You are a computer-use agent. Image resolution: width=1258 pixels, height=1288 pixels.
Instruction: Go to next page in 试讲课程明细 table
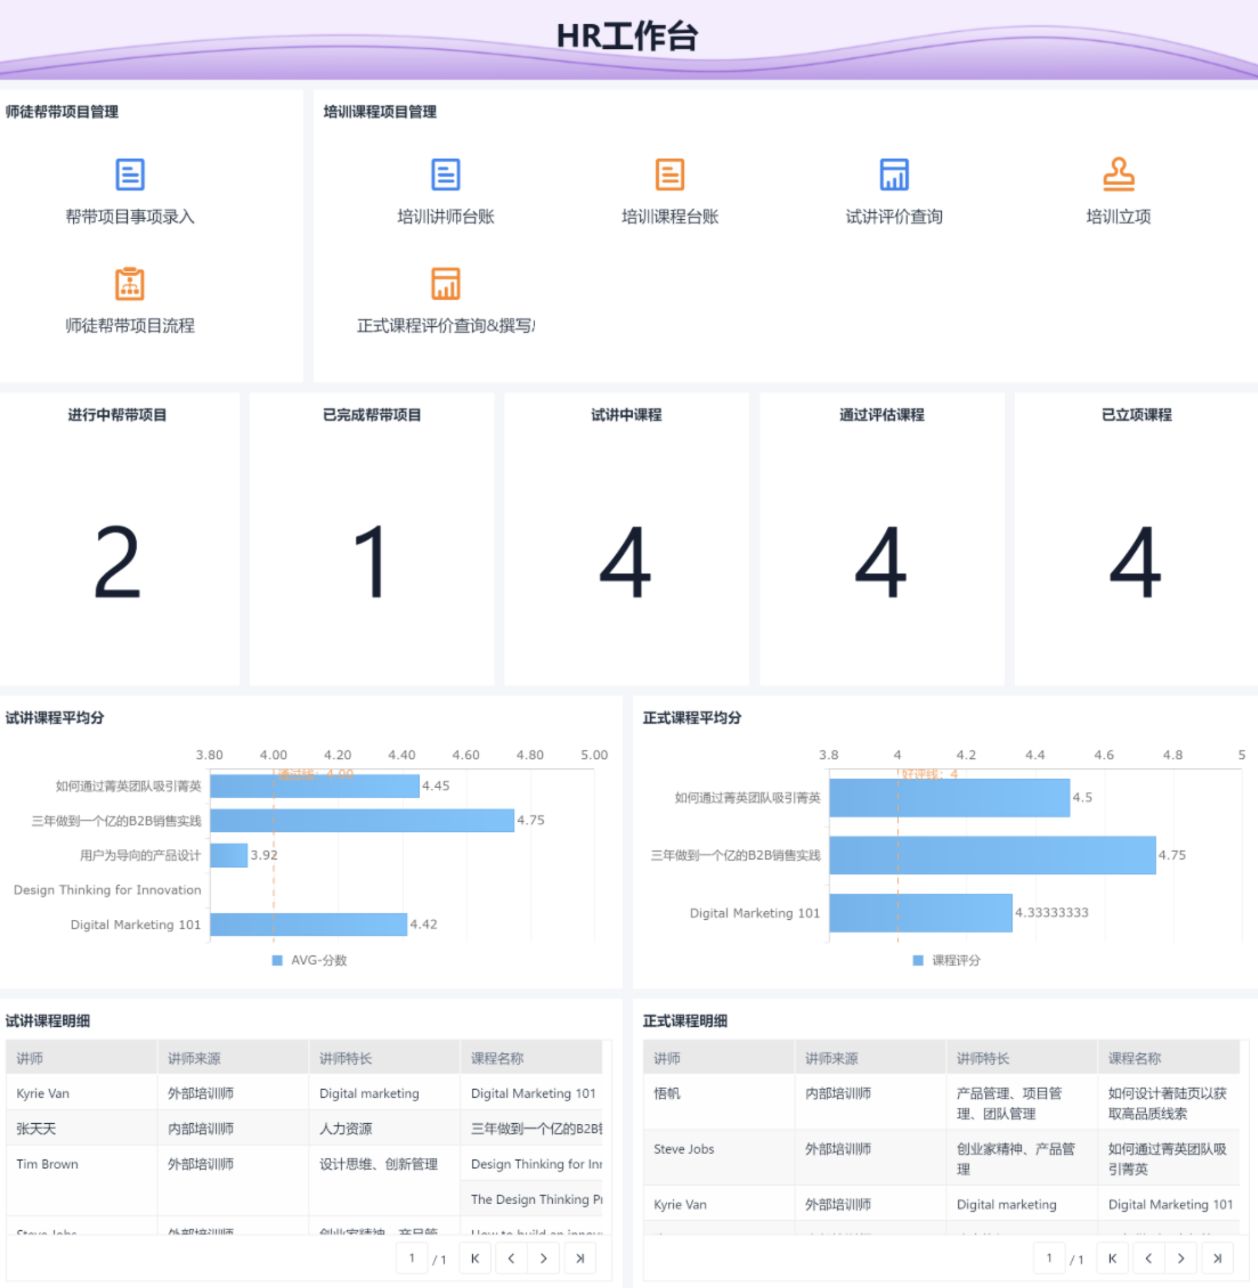click(x=544, y=1259)
